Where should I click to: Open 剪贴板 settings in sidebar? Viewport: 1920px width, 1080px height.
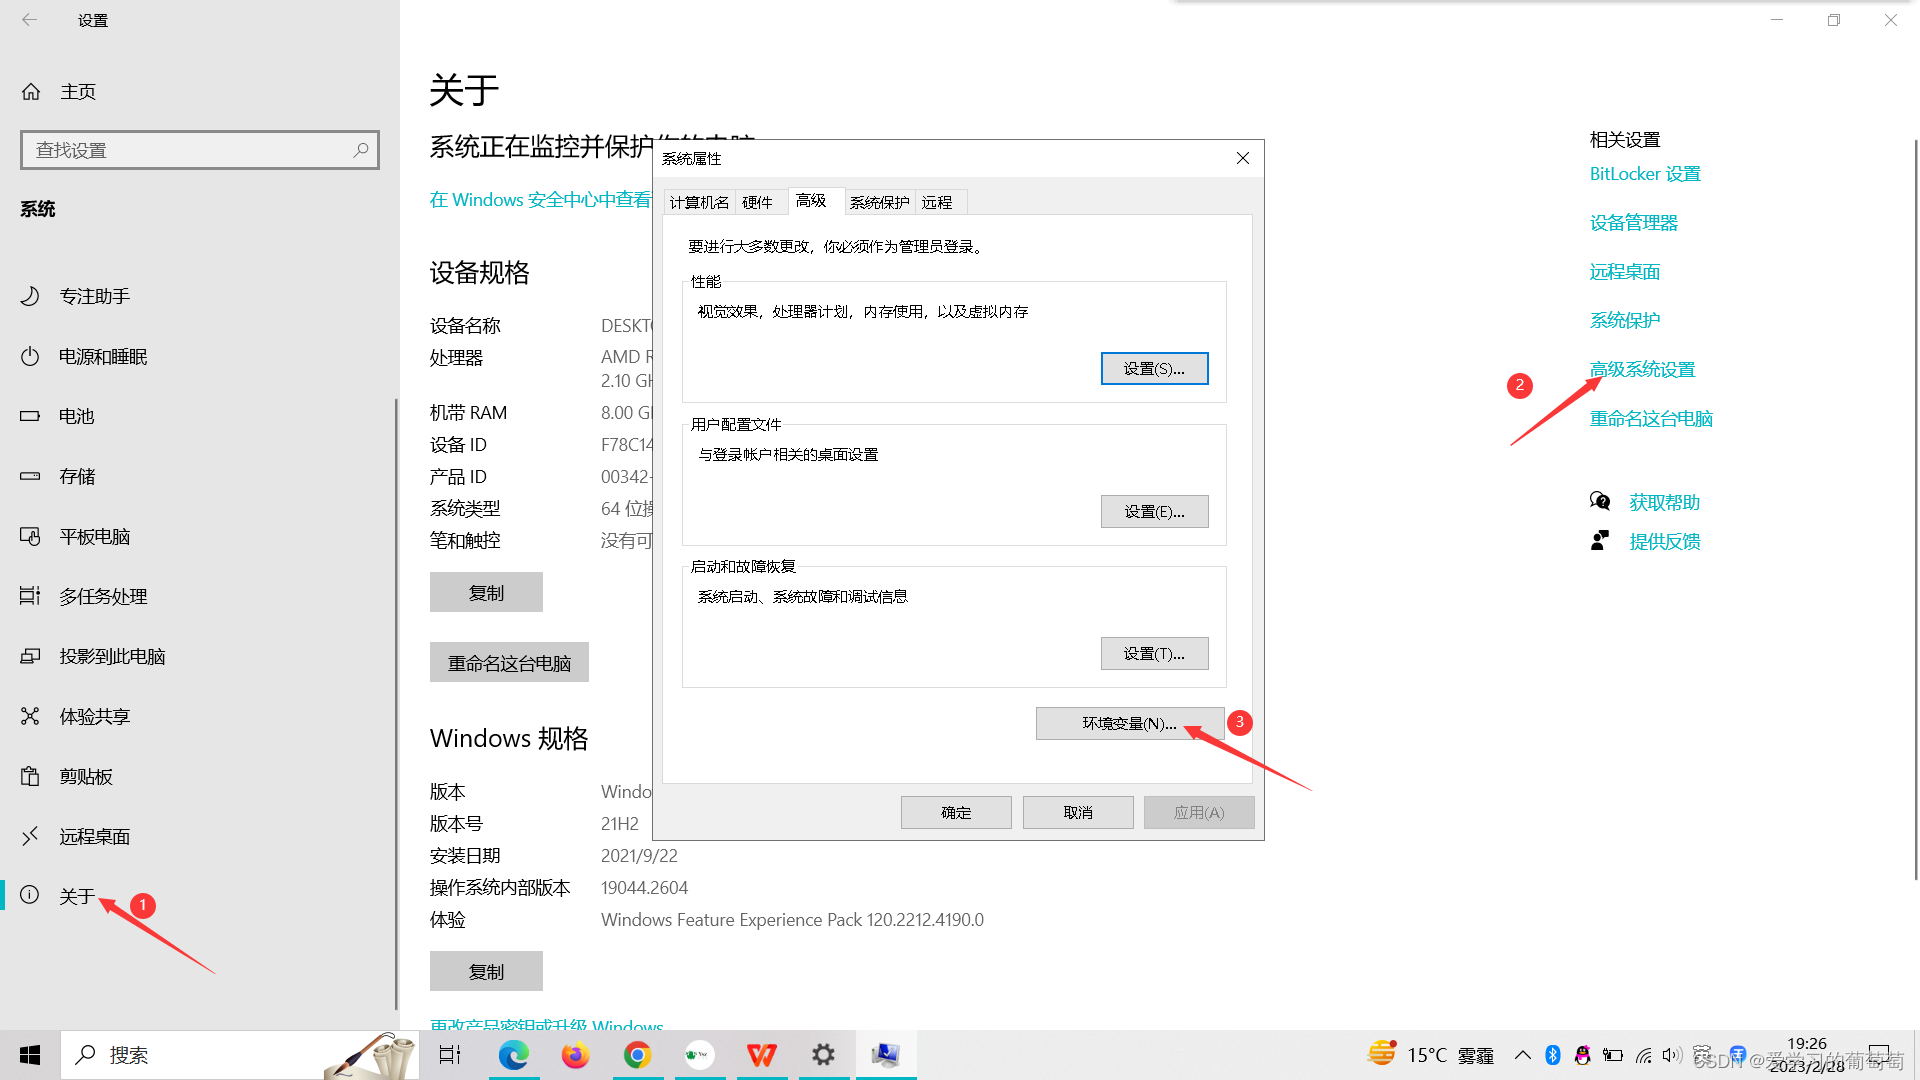click(85, 776)
